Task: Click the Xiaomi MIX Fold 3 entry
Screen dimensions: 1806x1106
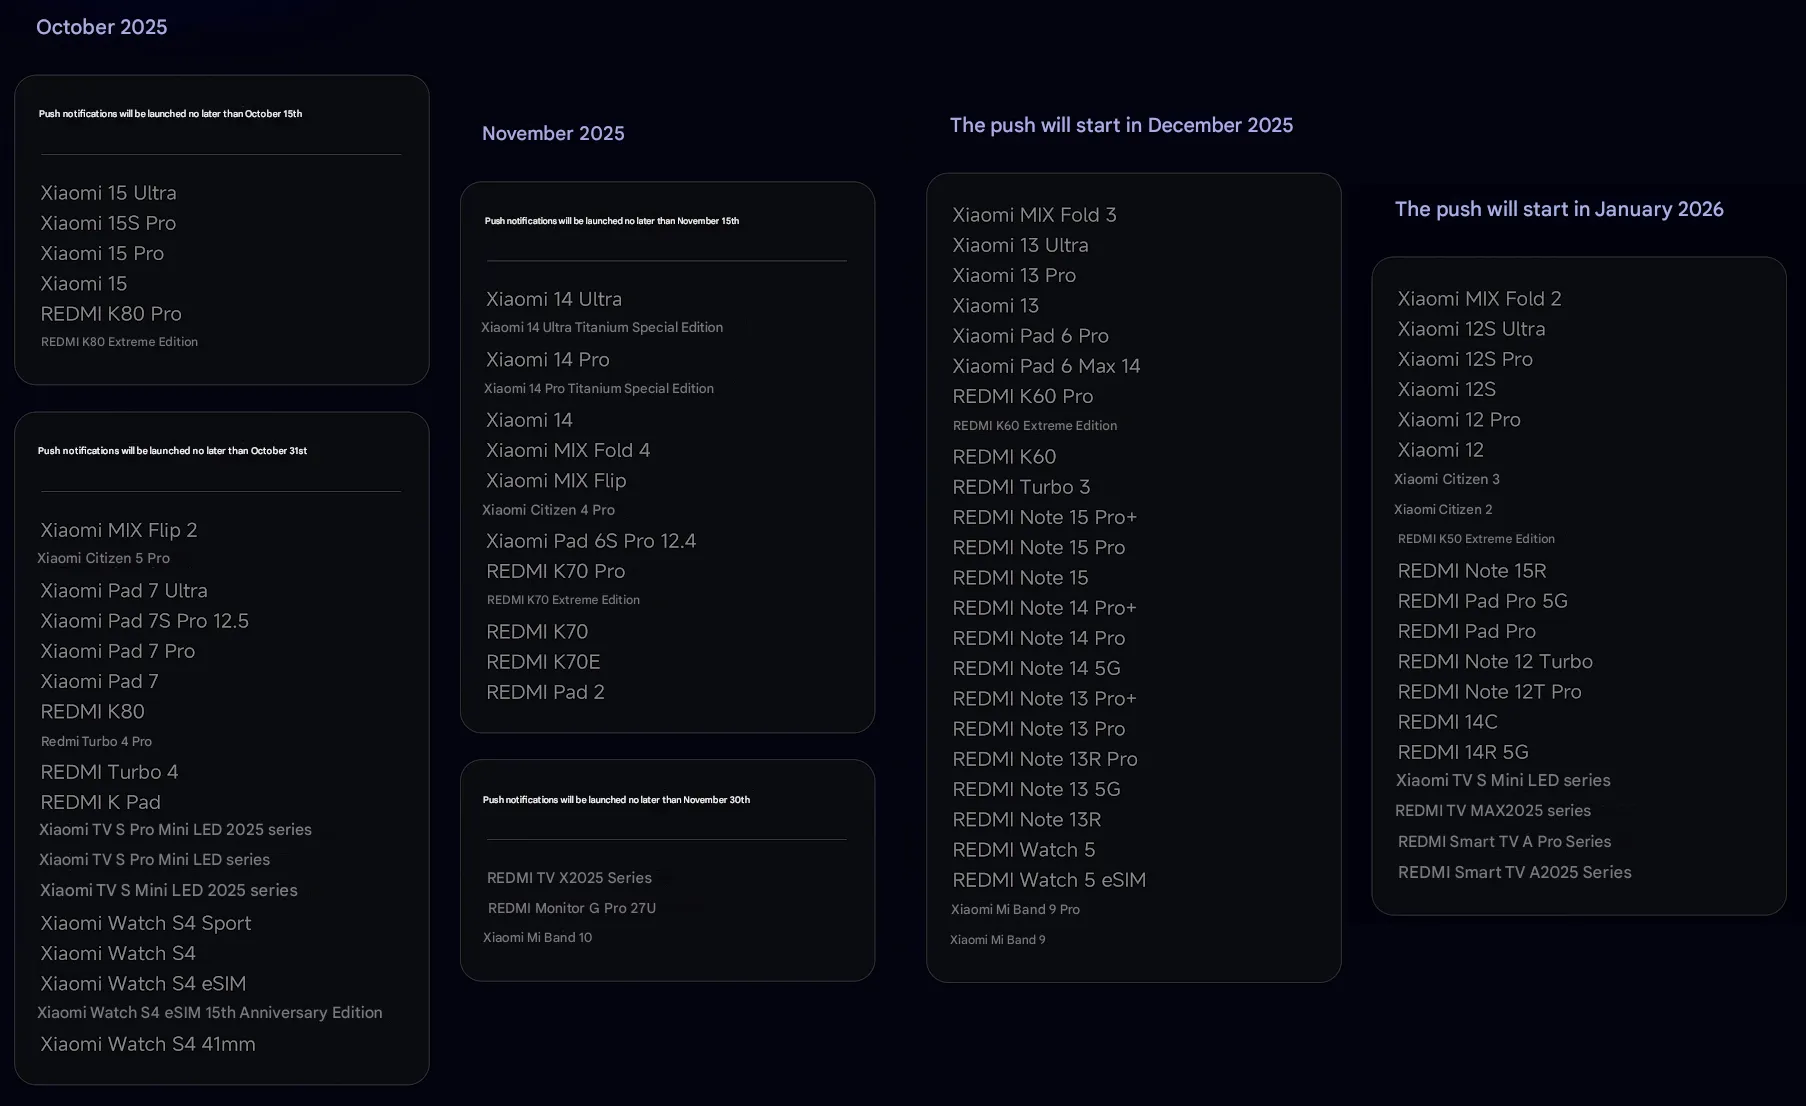Action: click(1035, 214)
